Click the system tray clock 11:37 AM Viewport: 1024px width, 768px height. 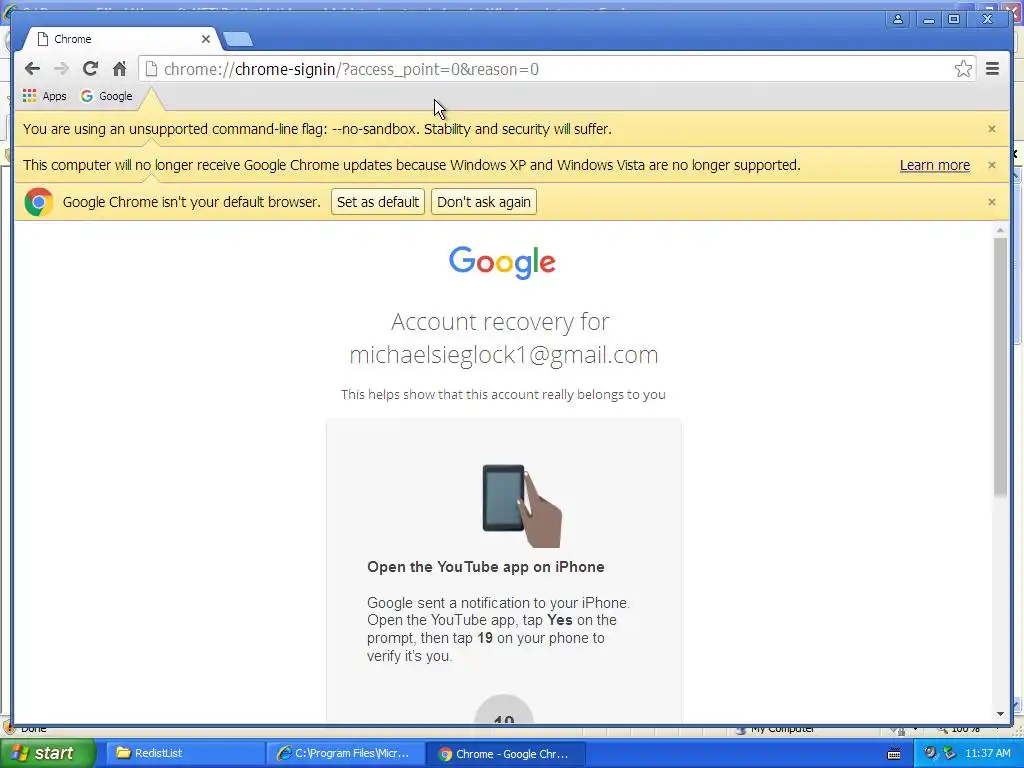click(987, 753)
